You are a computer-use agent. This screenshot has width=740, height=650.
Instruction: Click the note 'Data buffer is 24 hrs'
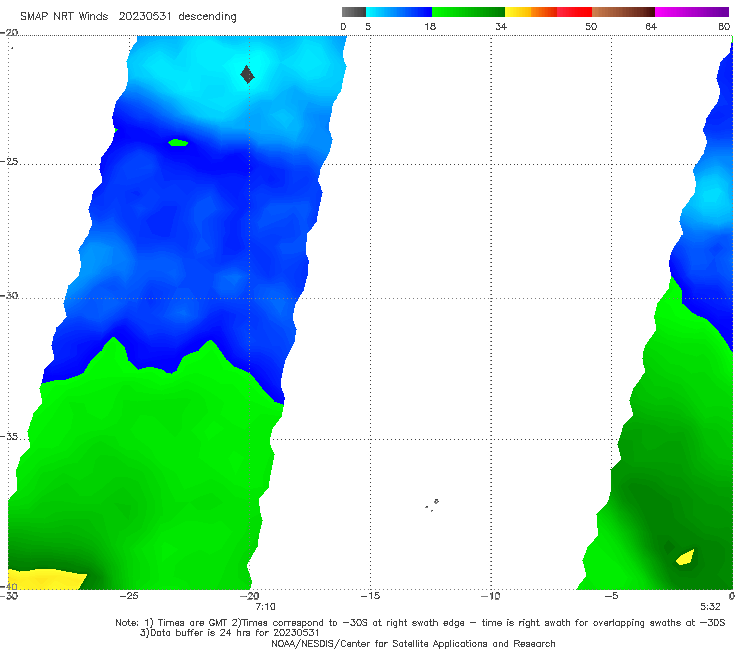tap(202, 633)
